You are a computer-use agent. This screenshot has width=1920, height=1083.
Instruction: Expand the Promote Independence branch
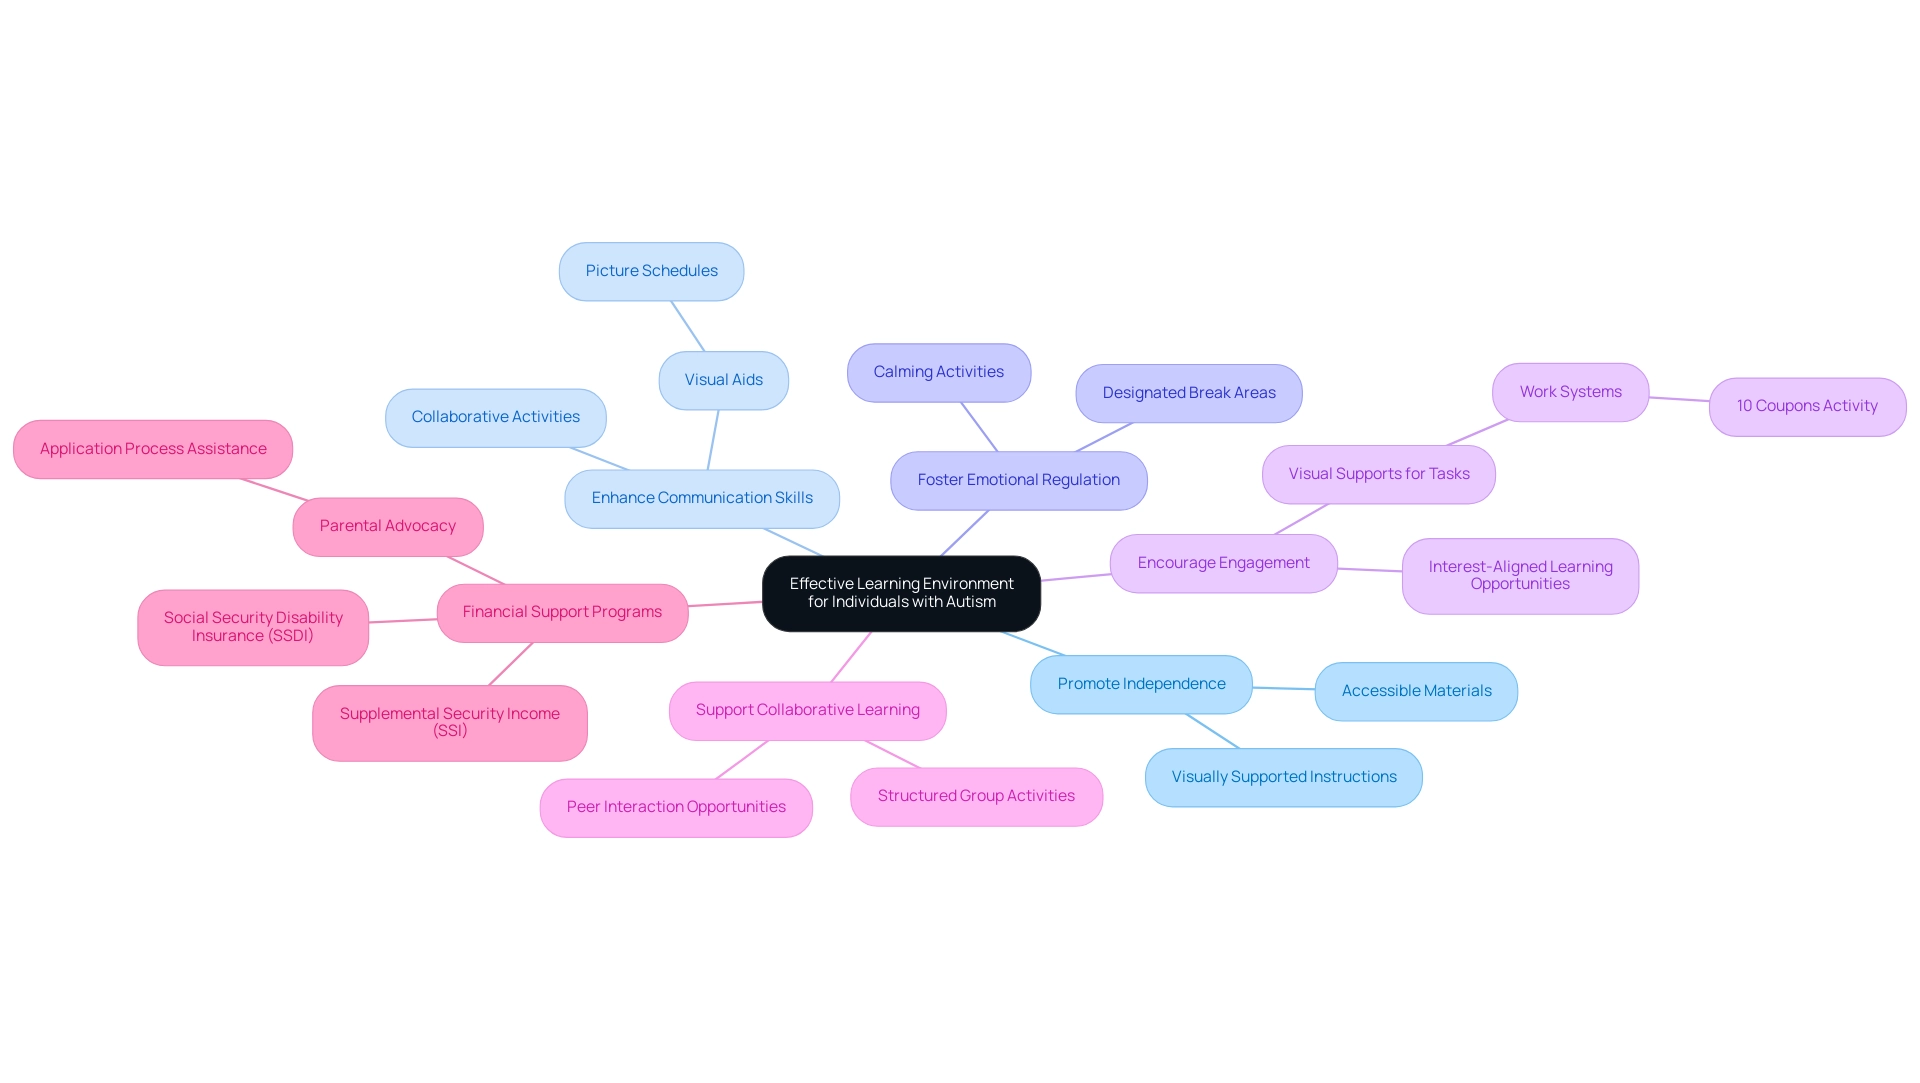tap(1139, 682)
